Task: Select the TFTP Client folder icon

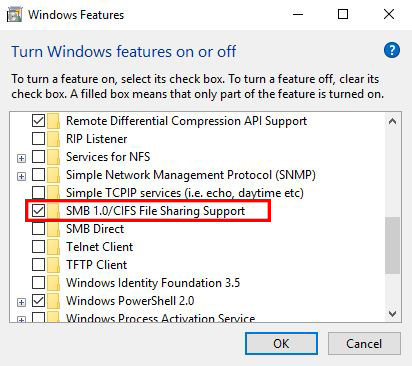Action: 53,265
